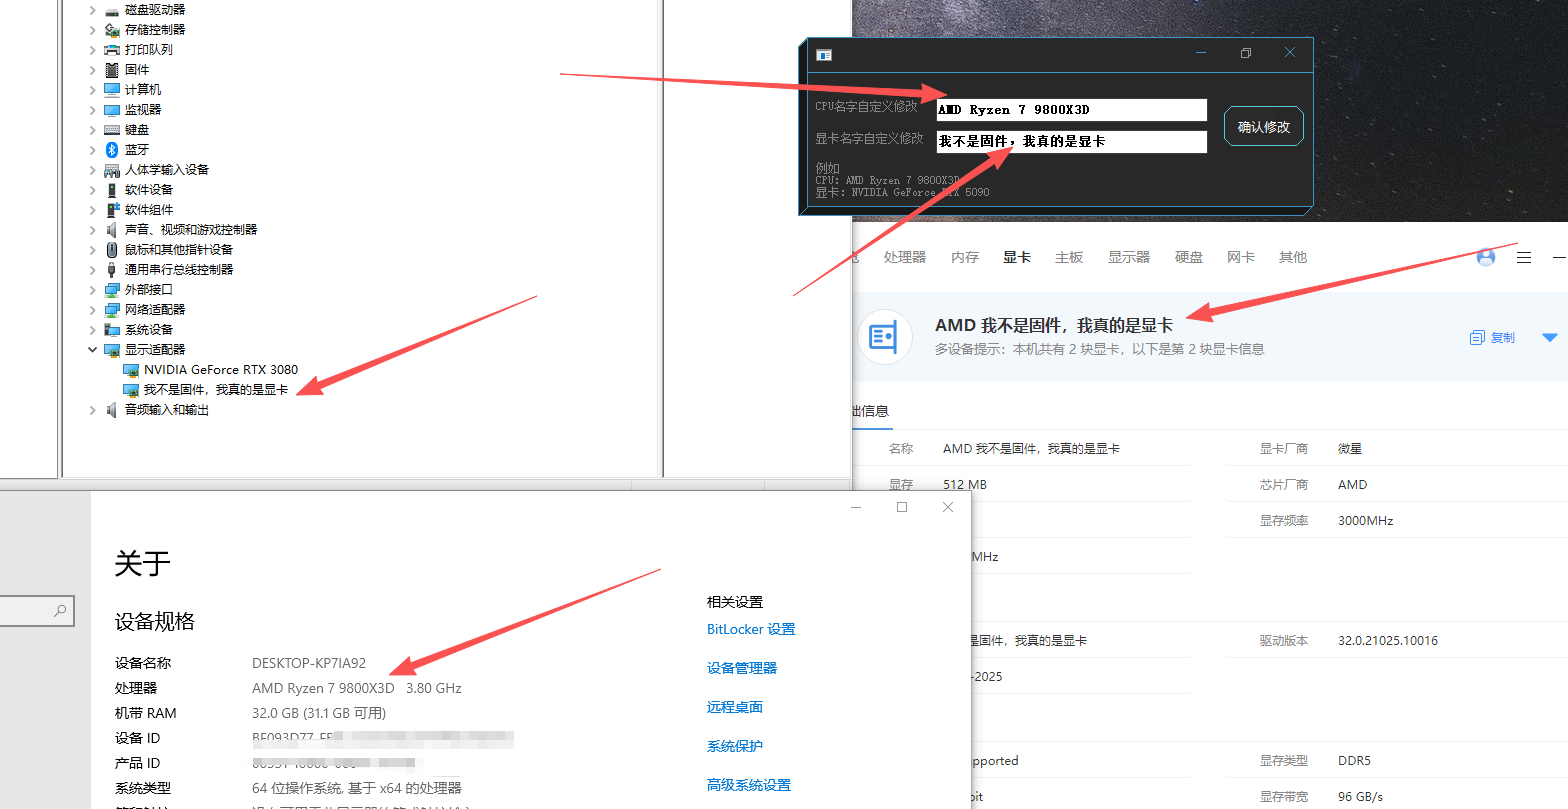Click the 复制 copy button

point(1493,338)
